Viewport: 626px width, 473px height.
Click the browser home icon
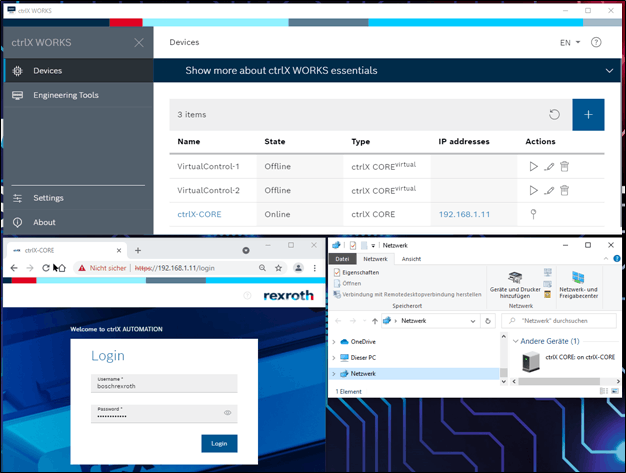pyautogui.click(x=62, y=268)
